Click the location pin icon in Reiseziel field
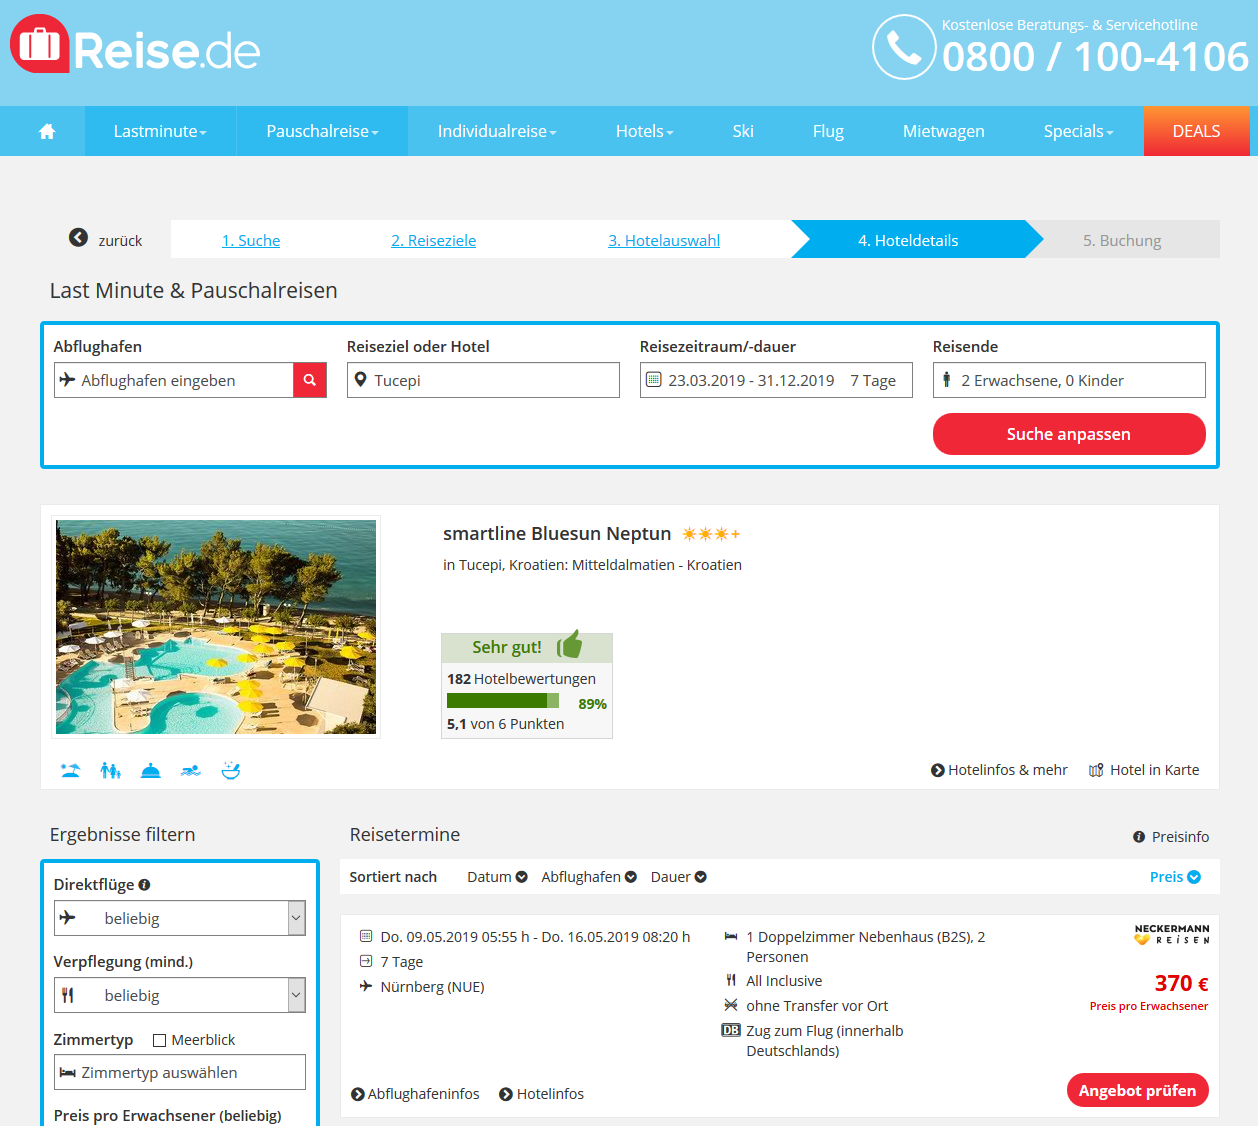 pos(361,380)
